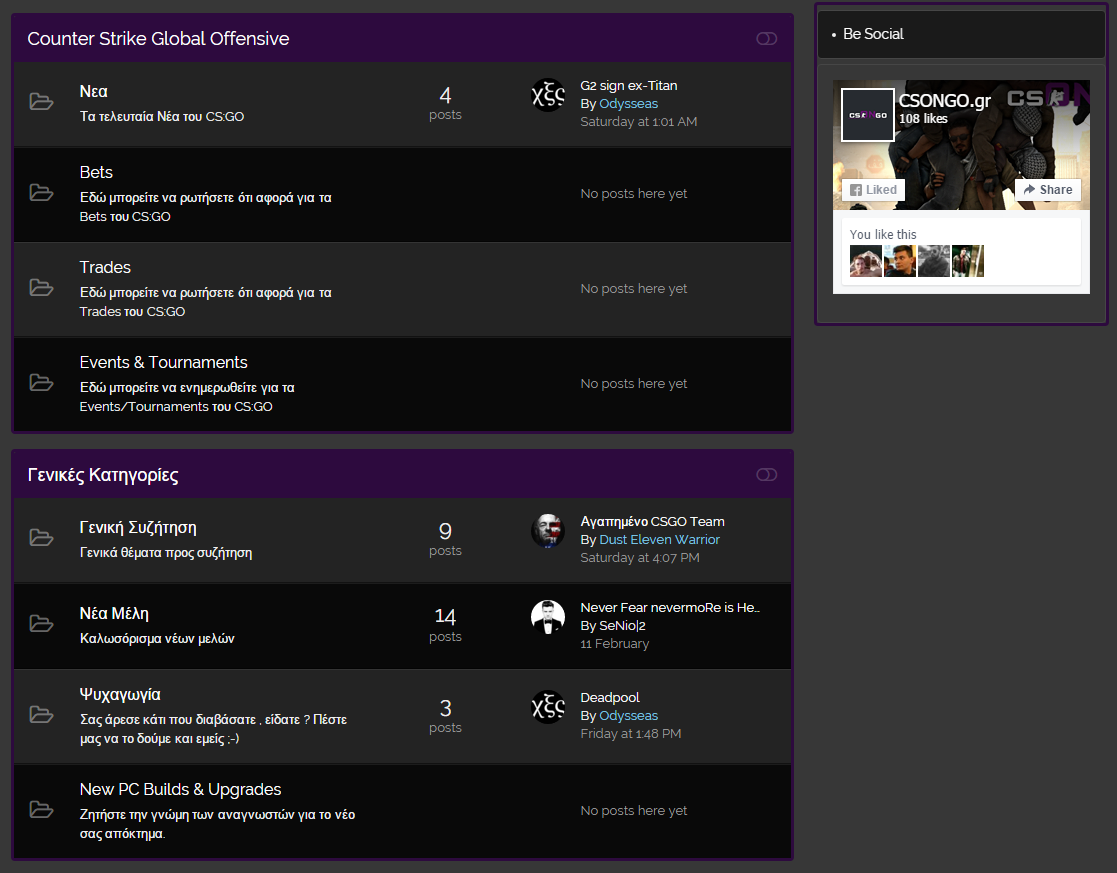Open the G2 sign ex-Titan topic
1117x873 pixels.
point(628,86)
